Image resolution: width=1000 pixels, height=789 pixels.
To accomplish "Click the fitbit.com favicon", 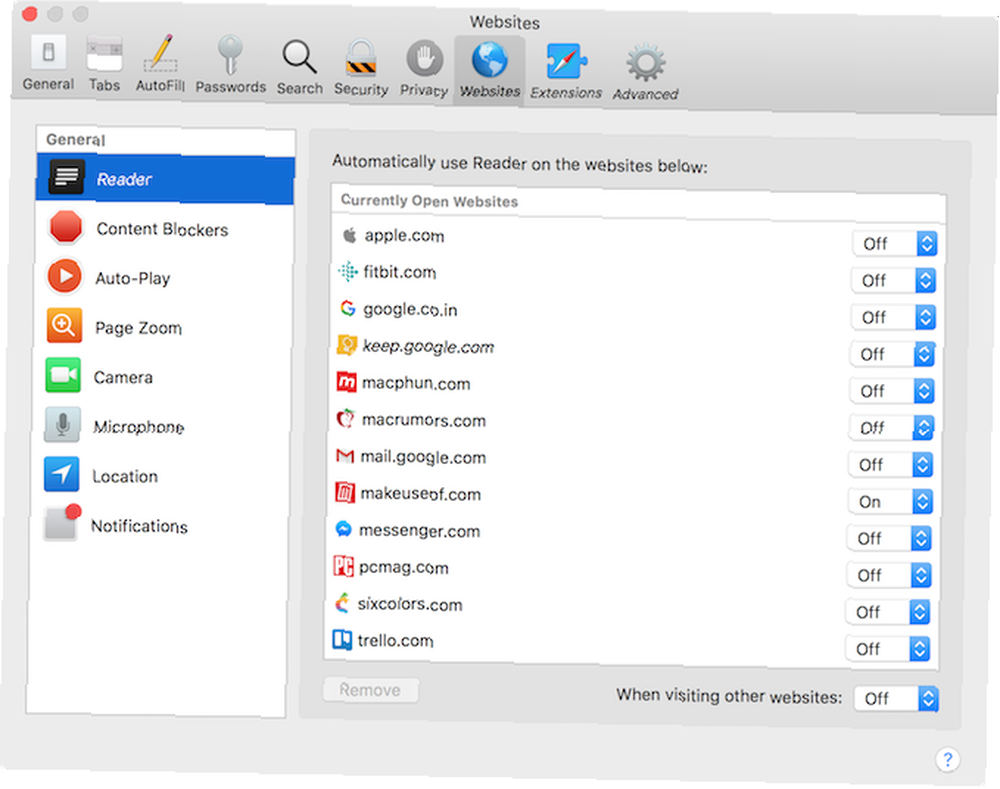I will tap(348, 272).
